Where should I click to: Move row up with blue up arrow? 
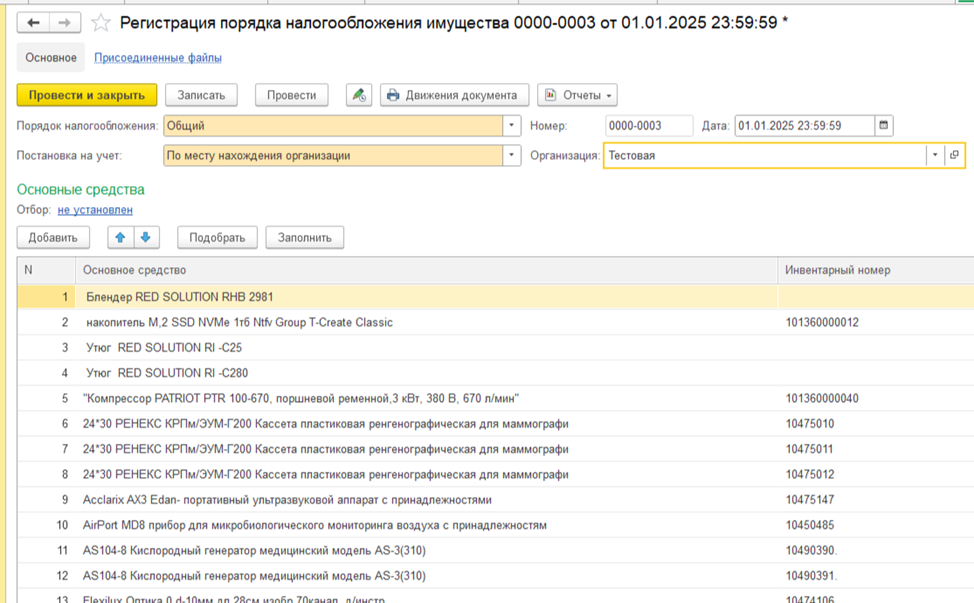tap(121, 237)
